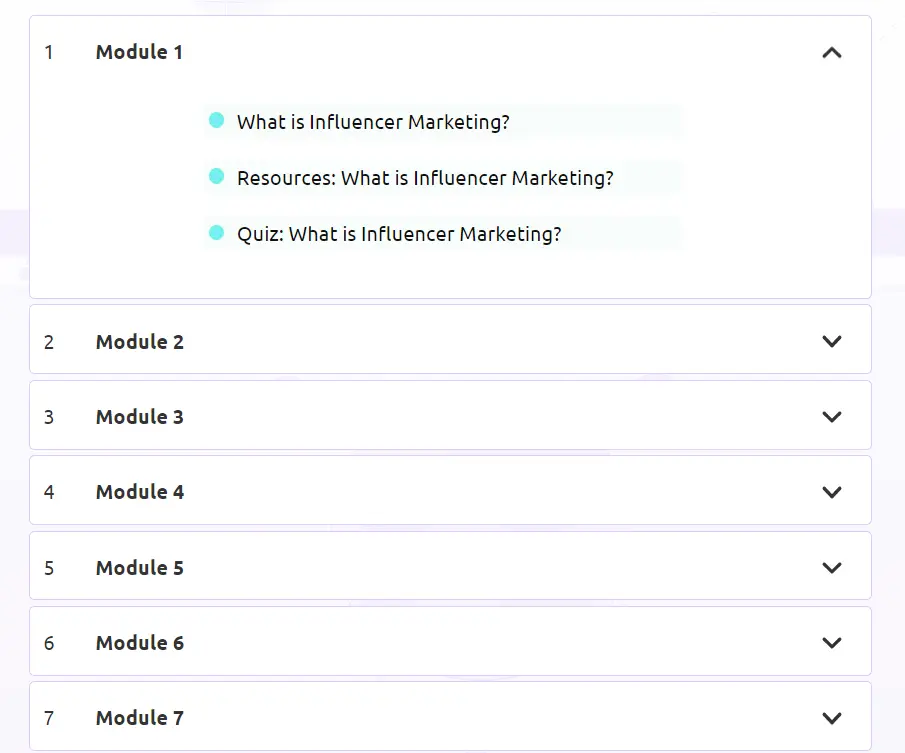This screenshot has height=753, width=905.
Task: Open the 'What is Influencer Marketing?' lesson
Action: [373, 123]
